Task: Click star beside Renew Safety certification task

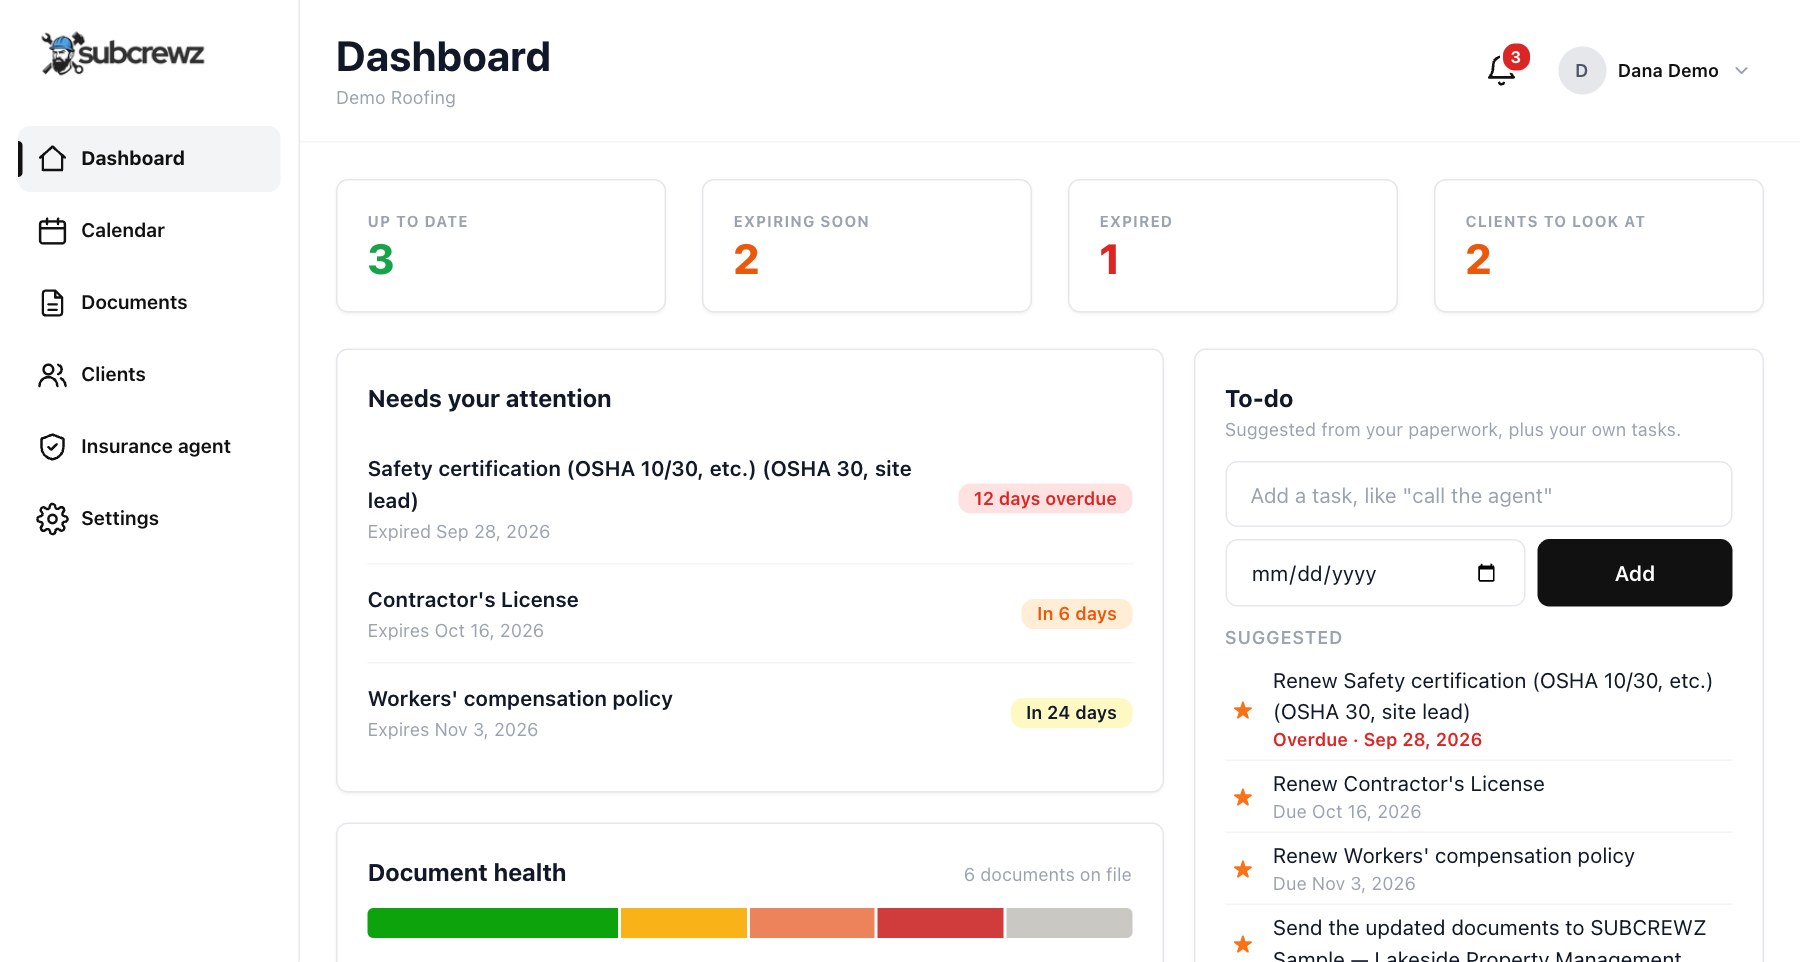Action: tap(1243, 710)
